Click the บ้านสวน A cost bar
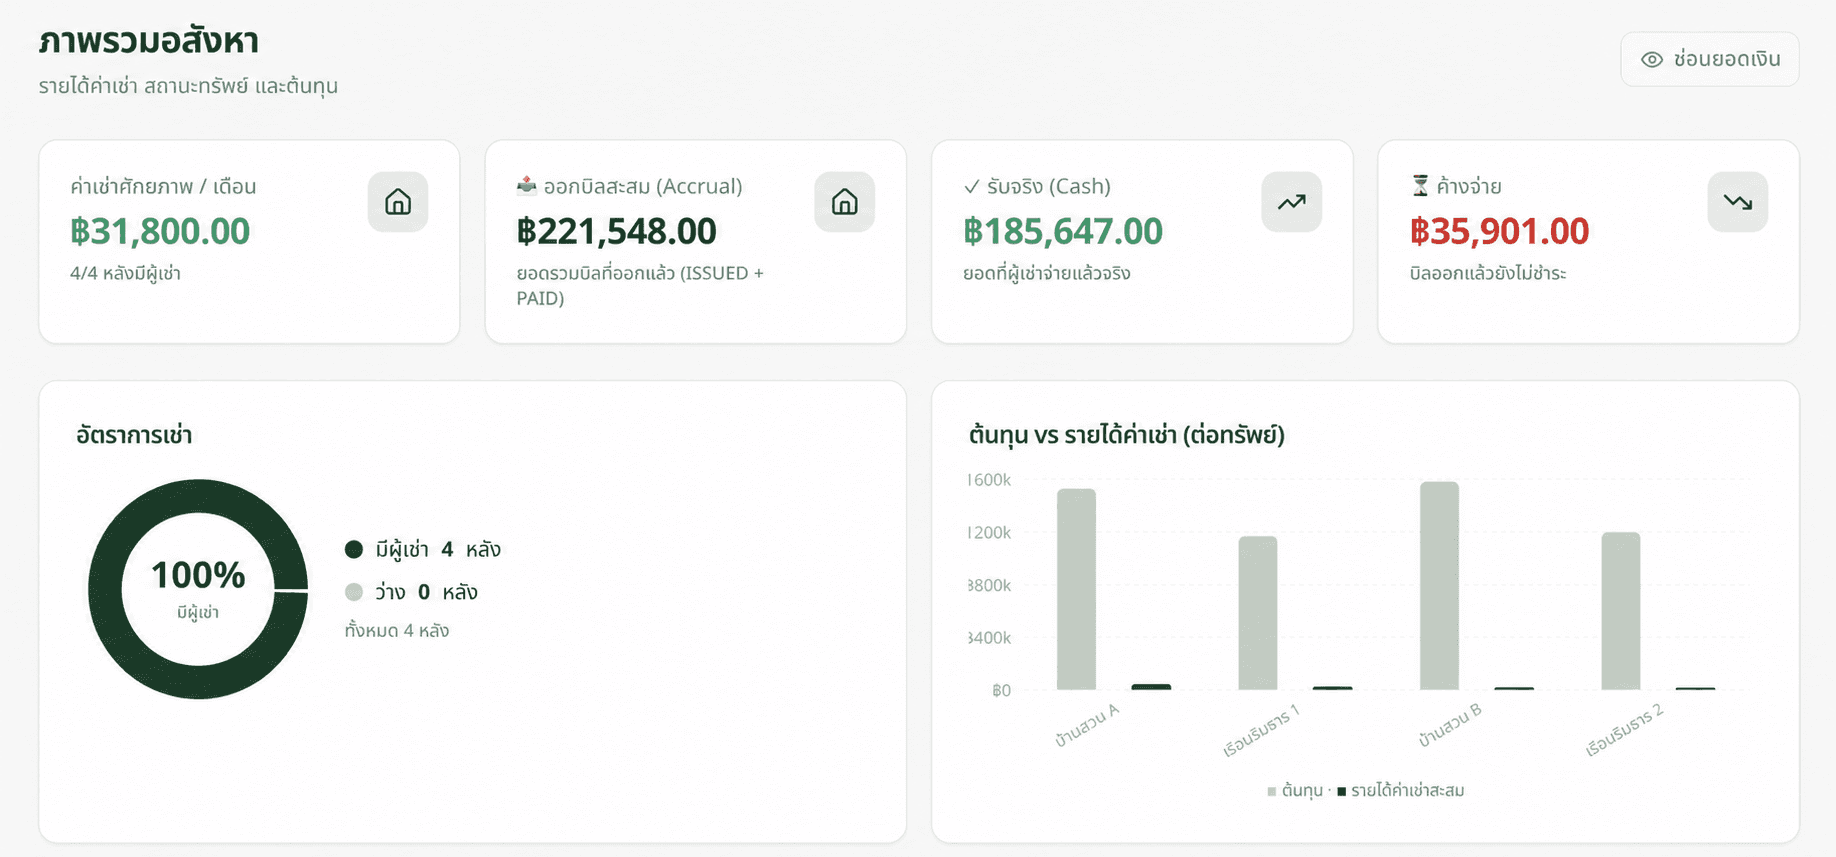Image resolution: width=1836 pixels, height=857 pixels. click(x=1076, y=589)
